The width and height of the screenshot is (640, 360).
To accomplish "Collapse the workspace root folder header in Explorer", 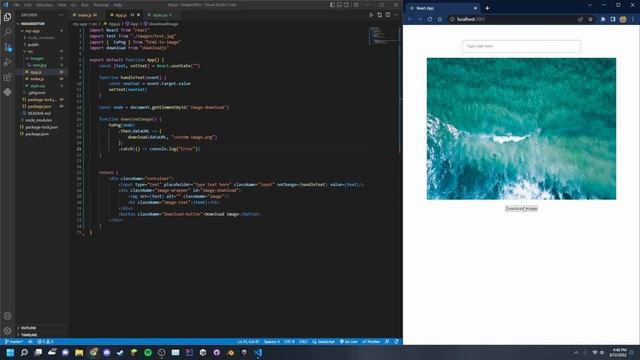I will point(33,24).
